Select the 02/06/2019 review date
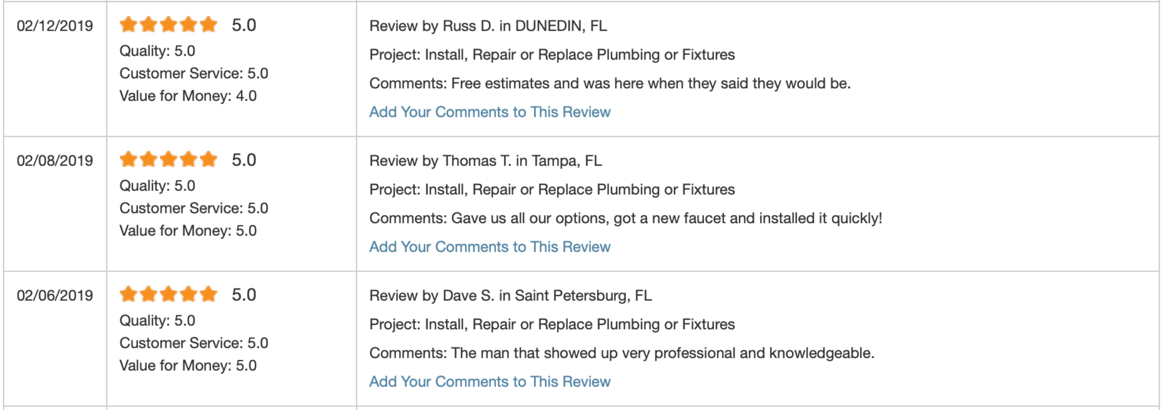This screenshot has height=410, width=1162. (x=55, y=296)
